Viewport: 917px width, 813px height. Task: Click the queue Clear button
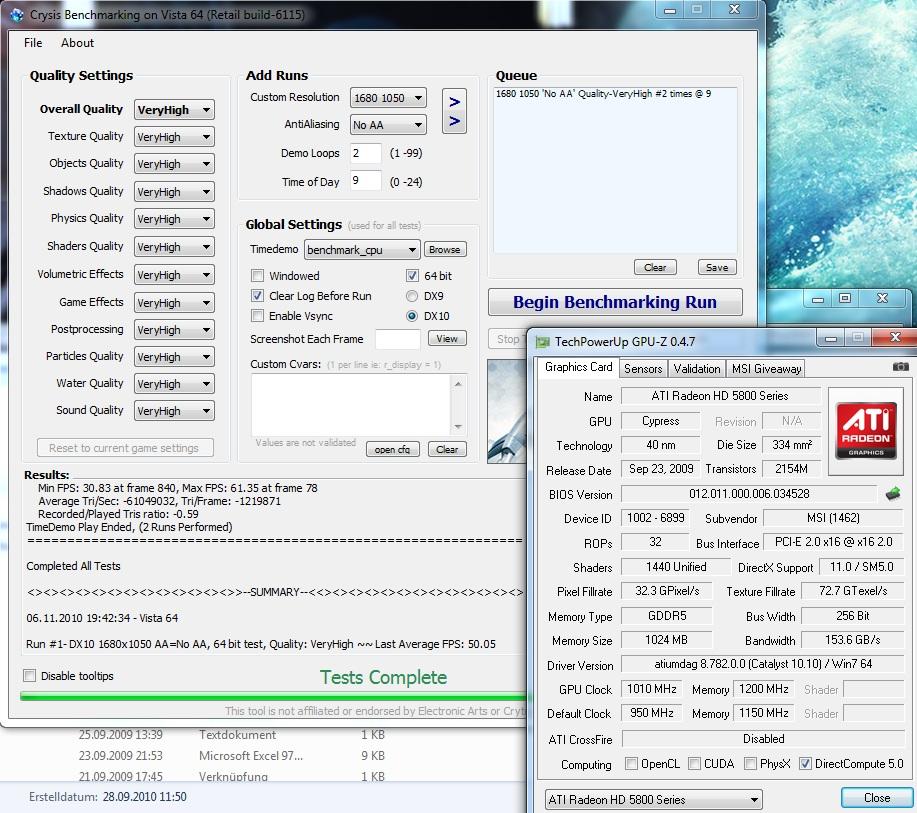click(x=655, y=267)
